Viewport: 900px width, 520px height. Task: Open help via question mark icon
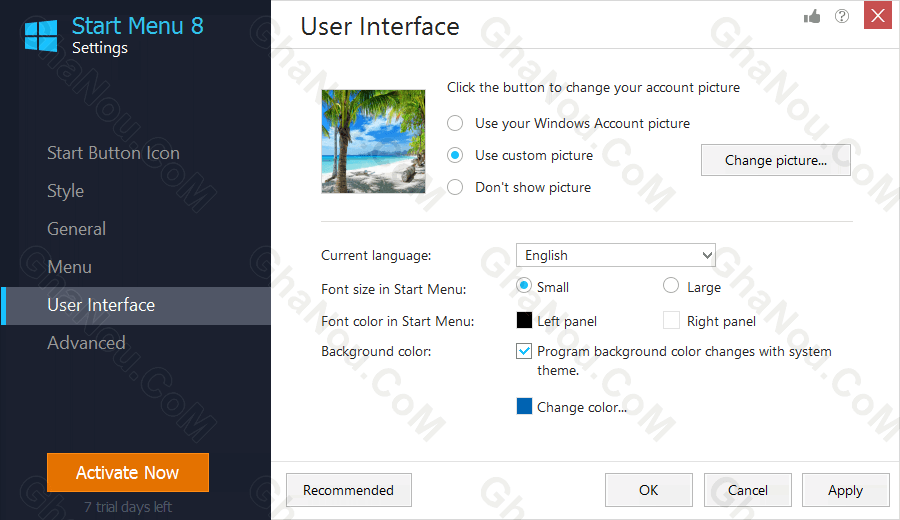tap(841, 16)
